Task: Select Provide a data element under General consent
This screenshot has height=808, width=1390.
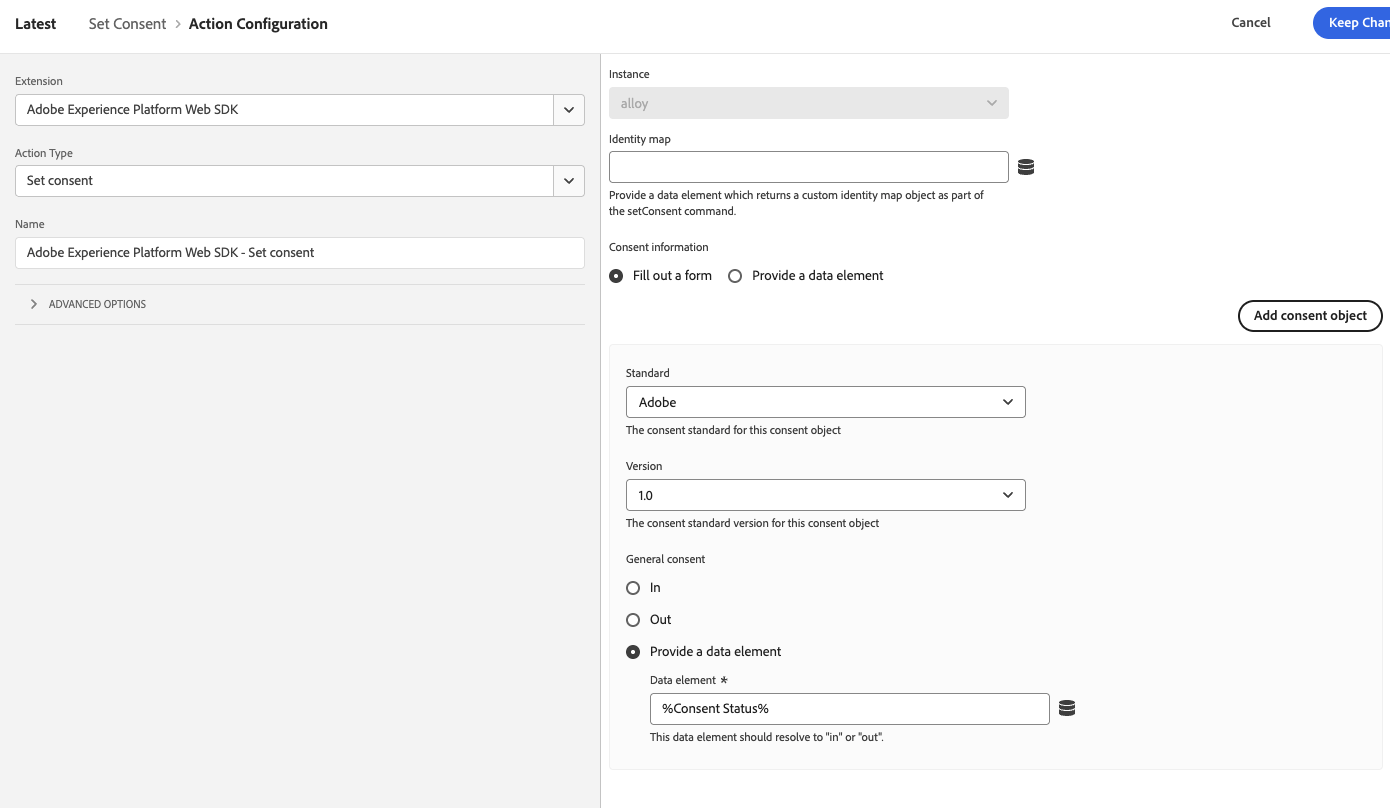Action: tap(633, 652)
